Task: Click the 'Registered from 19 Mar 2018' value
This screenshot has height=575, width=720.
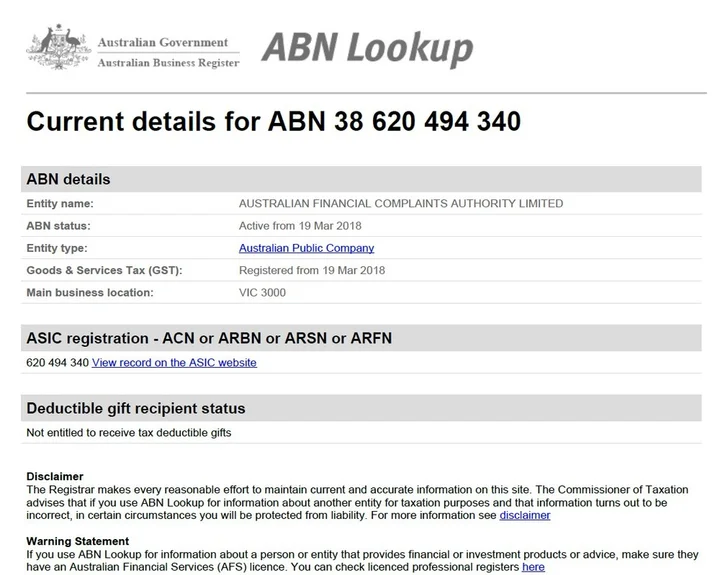Action: pyautogui.click(x=312, y=271)
